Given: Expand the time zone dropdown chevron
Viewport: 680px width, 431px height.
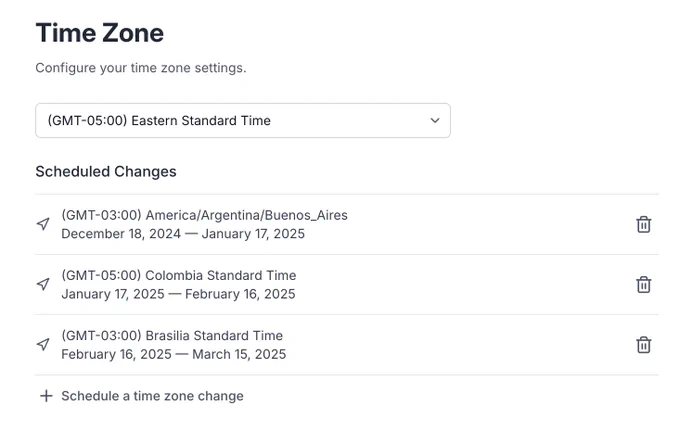Looking at the screenshot, I should coord(435,121).
